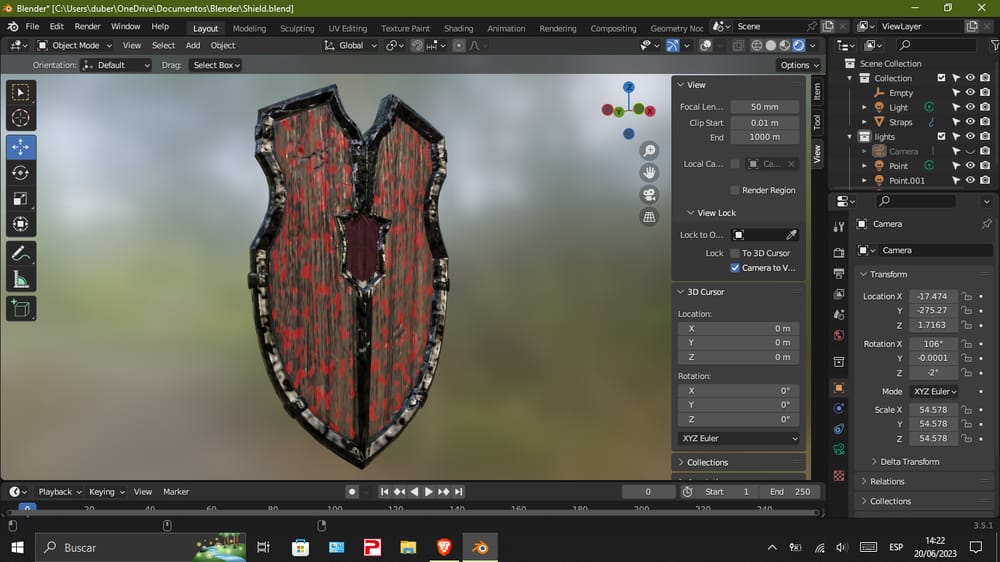The height and width of the screenshot is (562, 1000).
Task: Select the Add Cube tool
Action: click(x=20, y=309)
